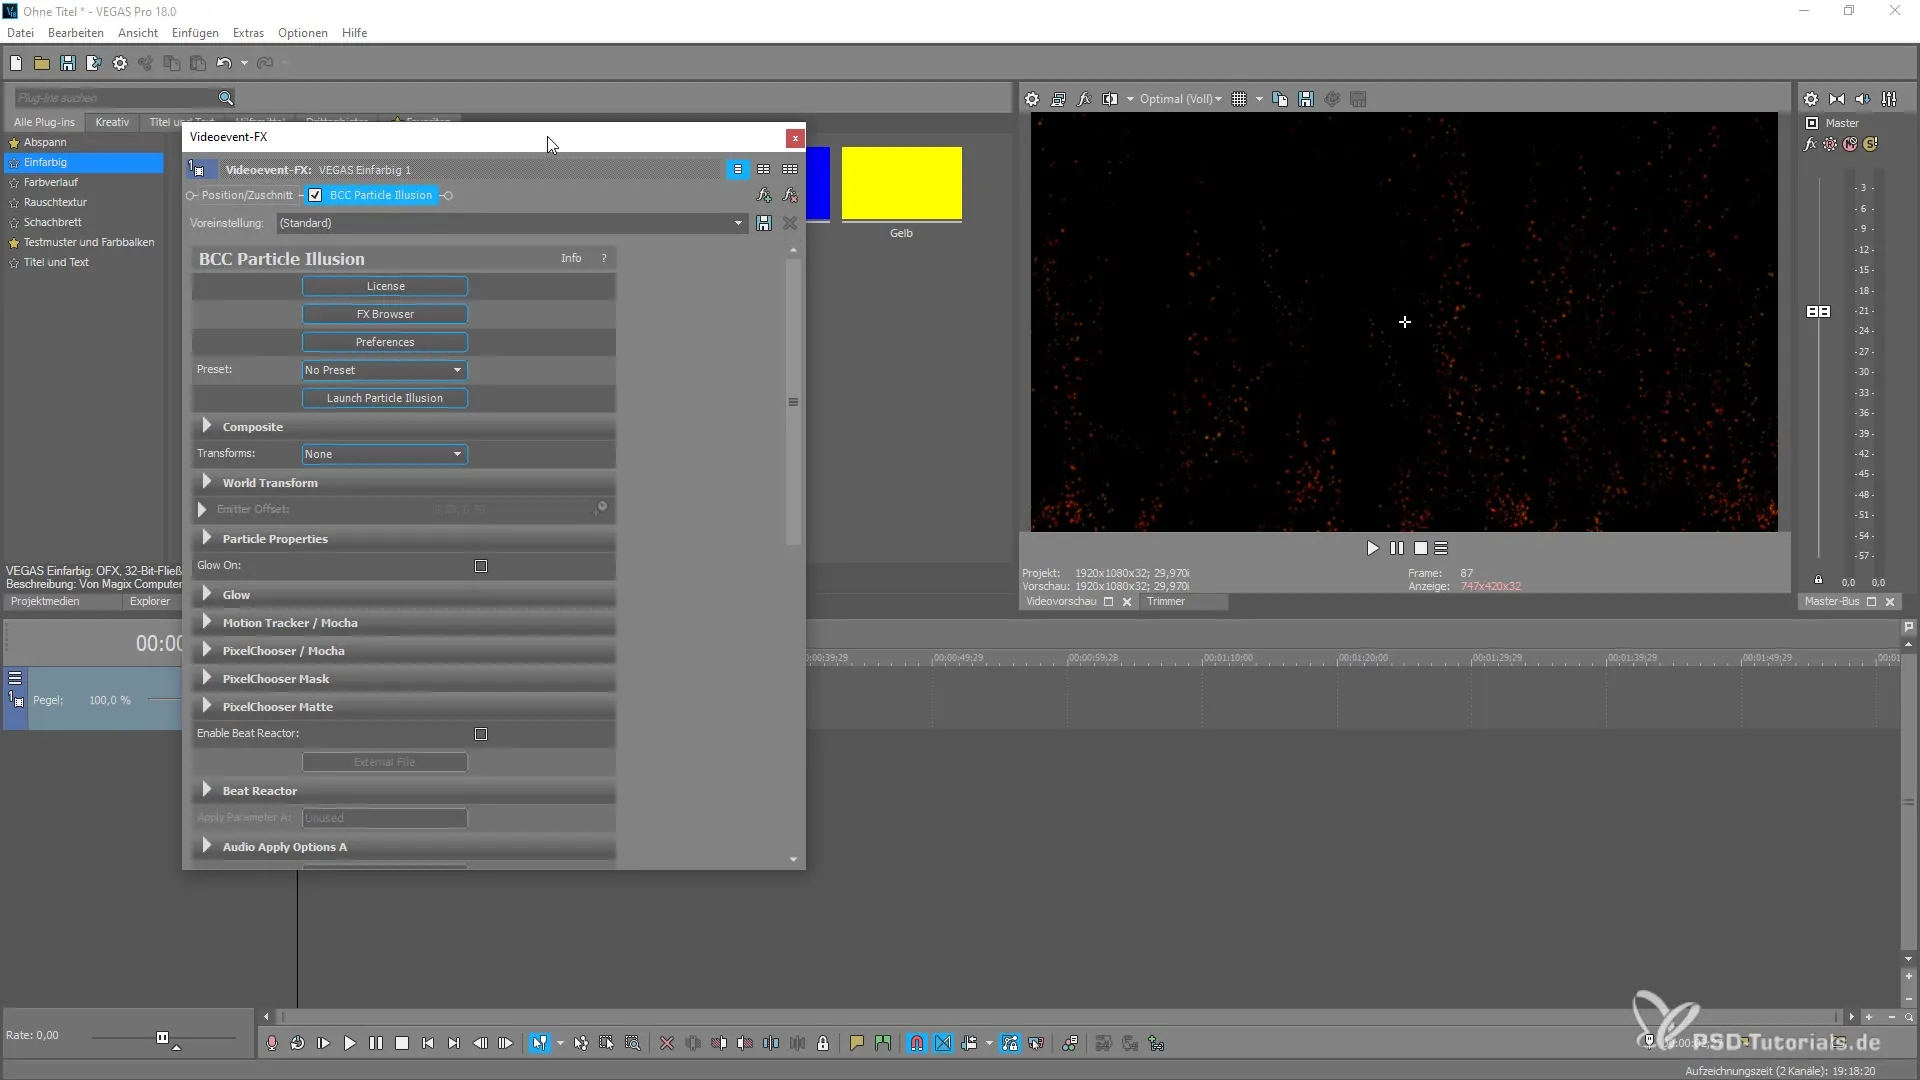Open preview quality Optimal (Voll) dropdown

pos(1180,99)
